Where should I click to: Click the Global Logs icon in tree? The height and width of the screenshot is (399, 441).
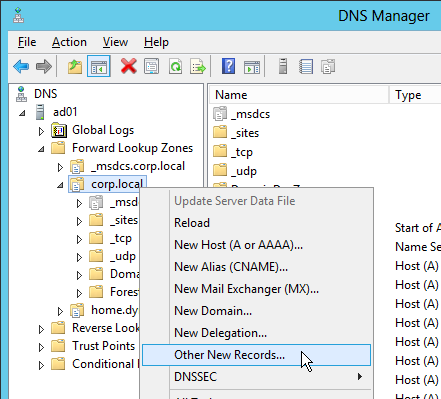pos(59,130)
